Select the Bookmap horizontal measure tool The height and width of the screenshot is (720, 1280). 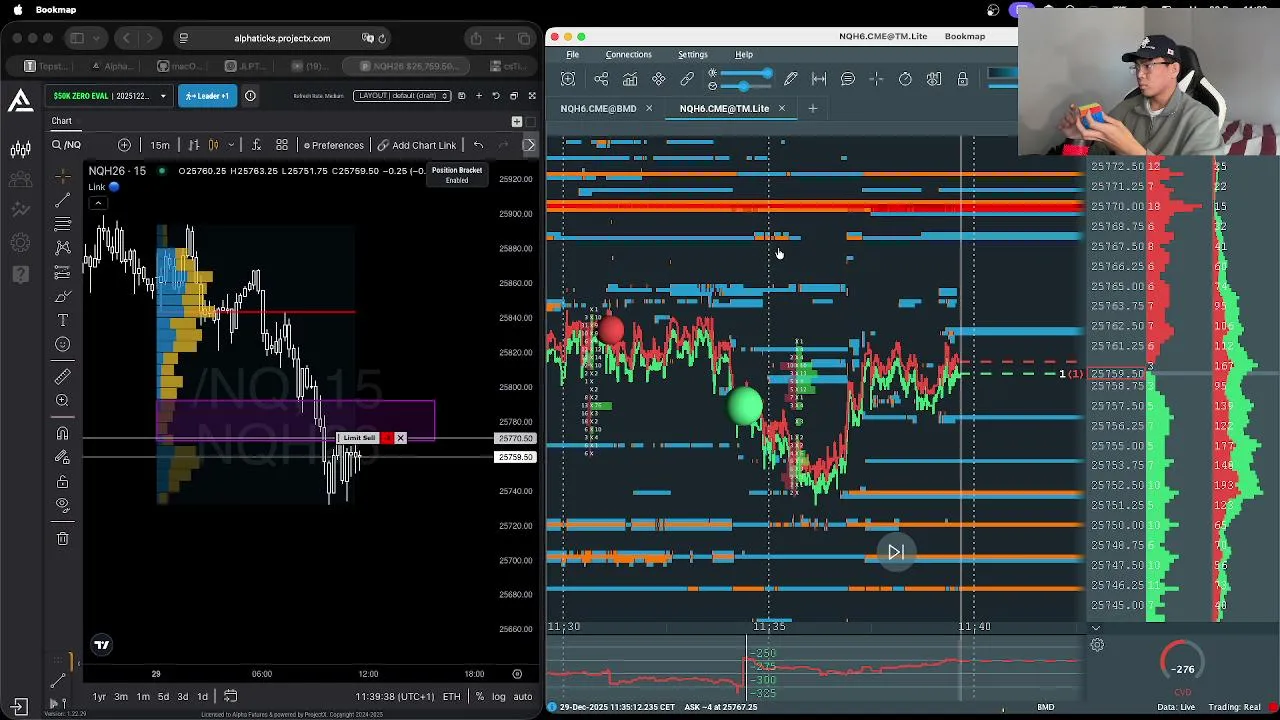819,79
